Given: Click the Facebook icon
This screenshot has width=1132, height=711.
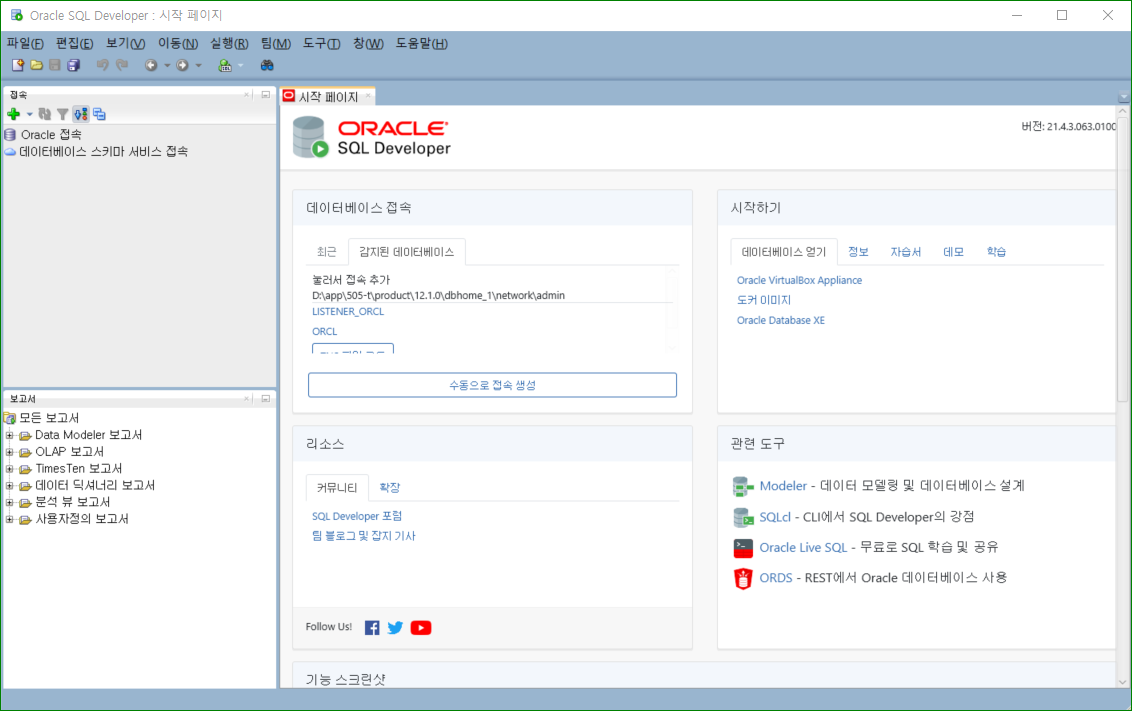Looking at the screenshot, I should [372, 628].
